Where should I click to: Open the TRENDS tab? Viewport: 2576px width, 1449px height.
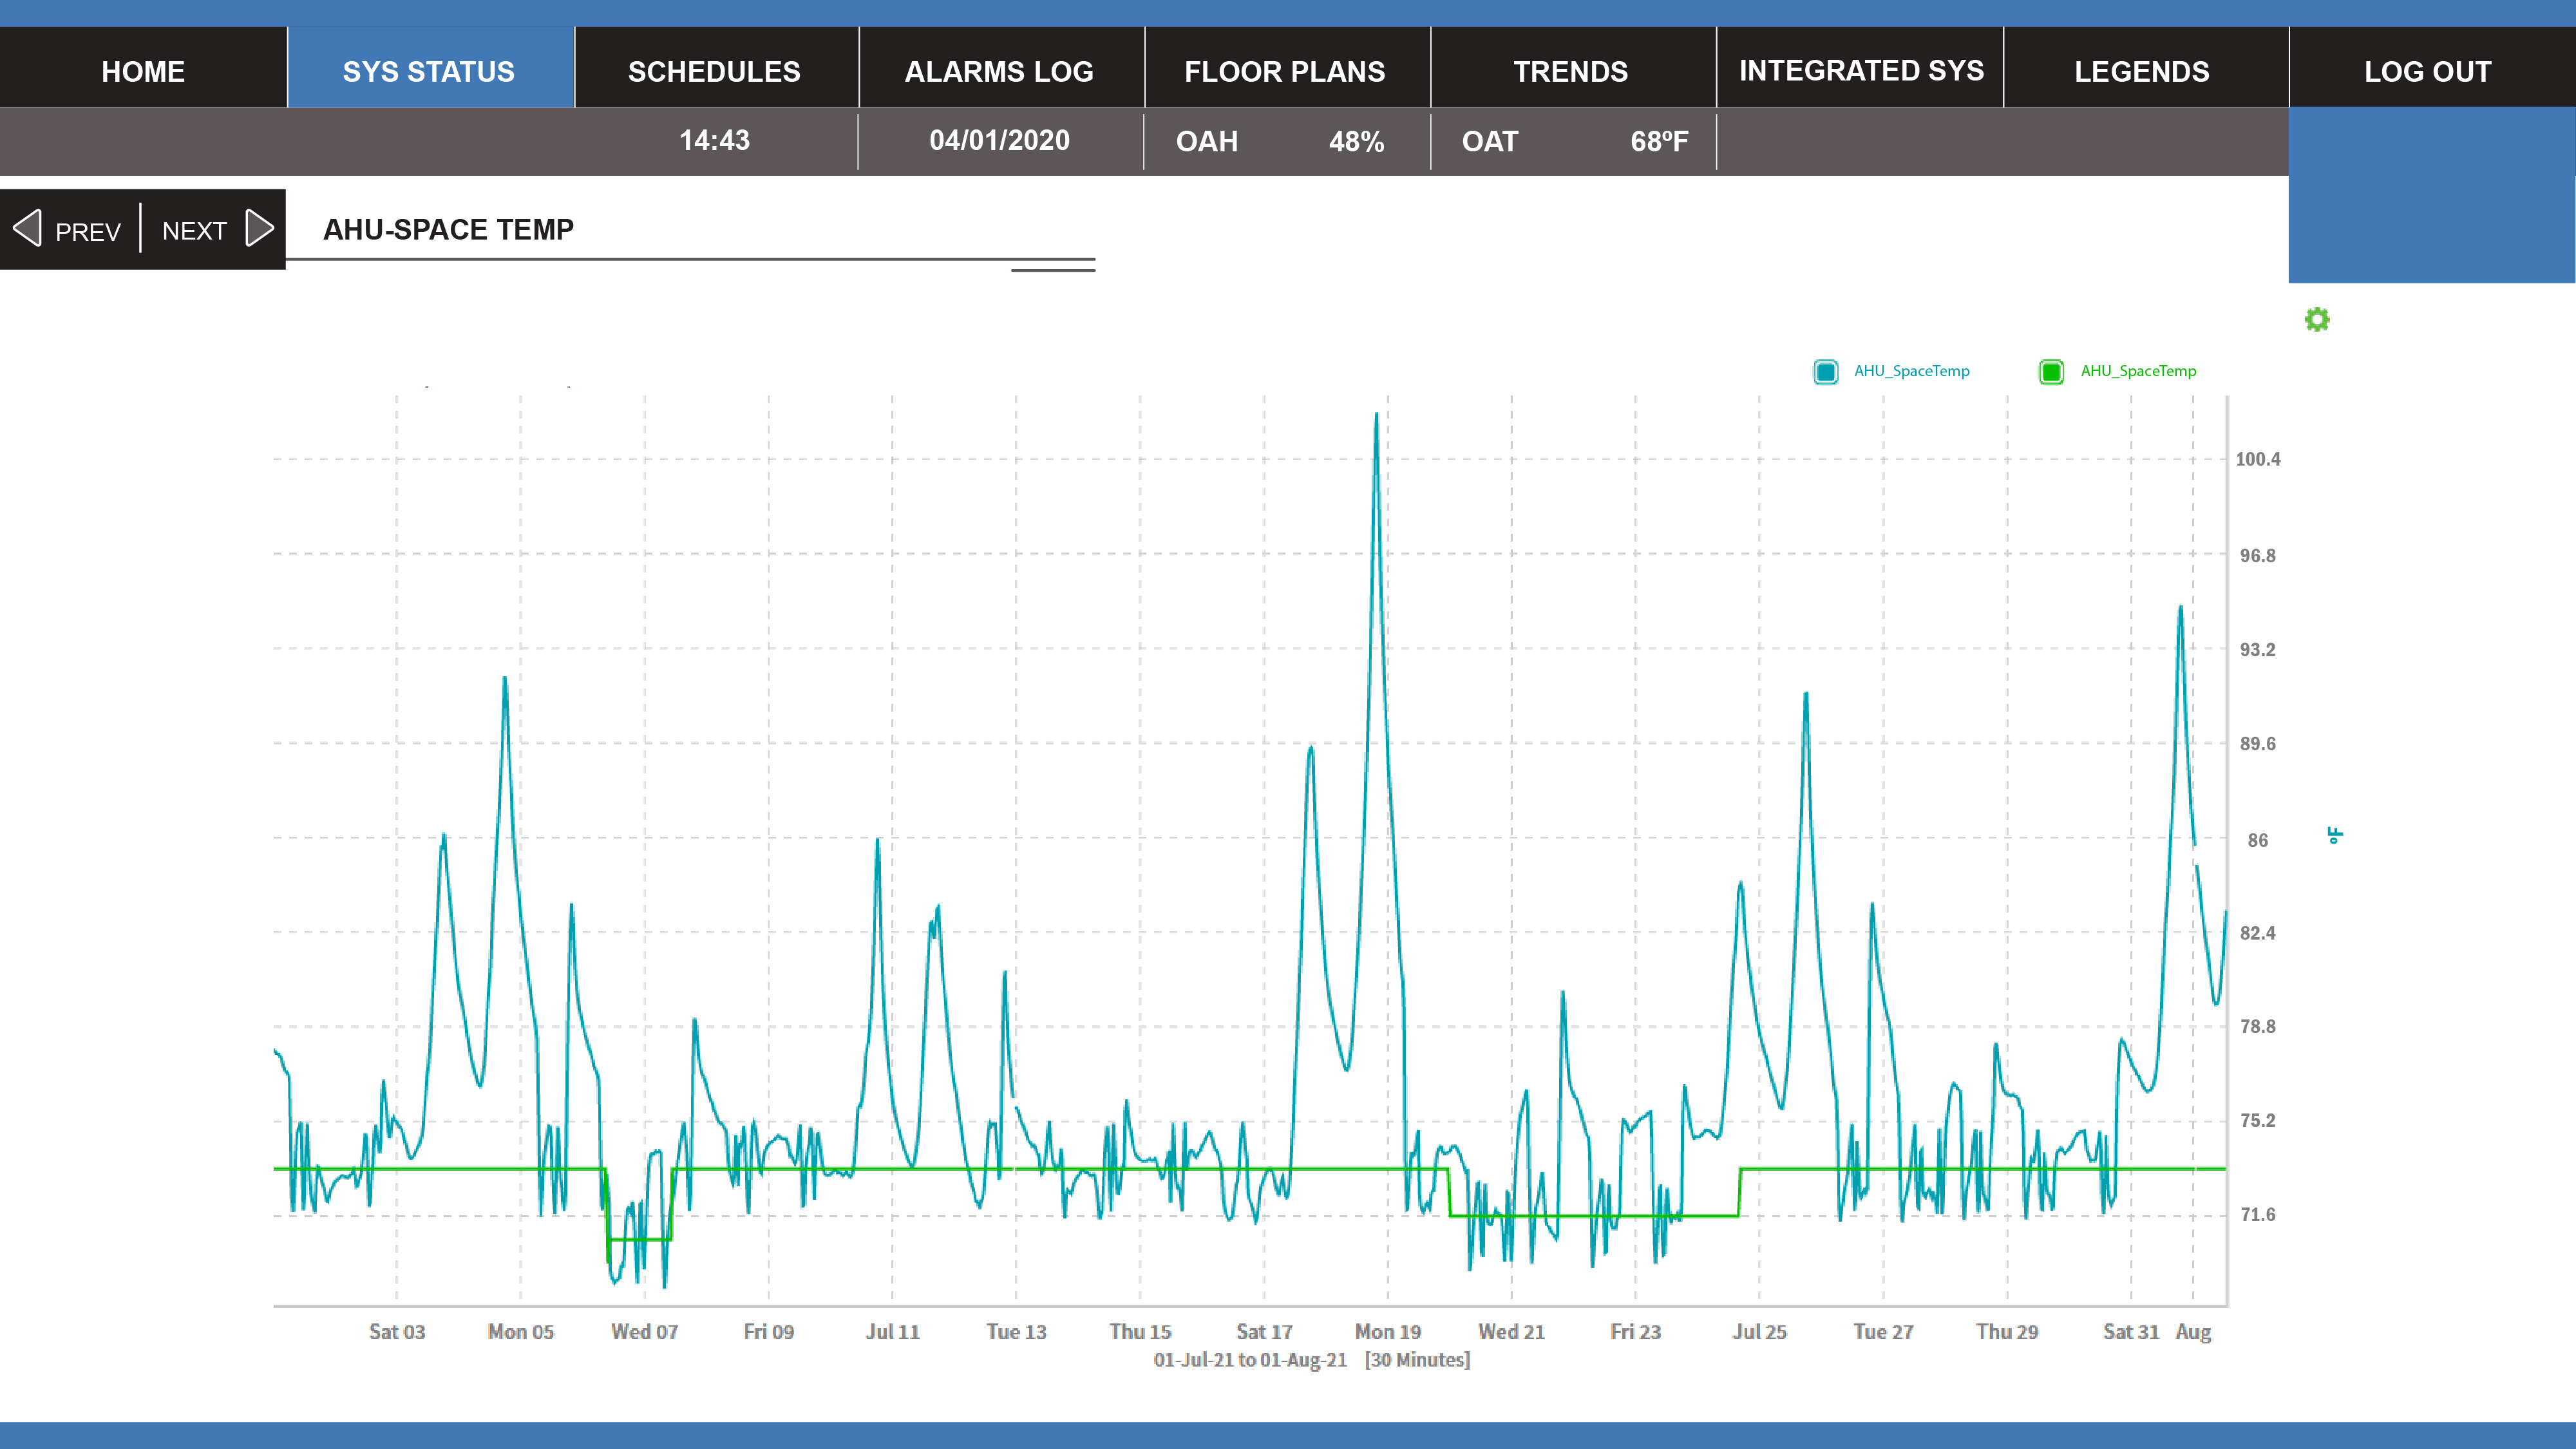(x=1570, y=71)
